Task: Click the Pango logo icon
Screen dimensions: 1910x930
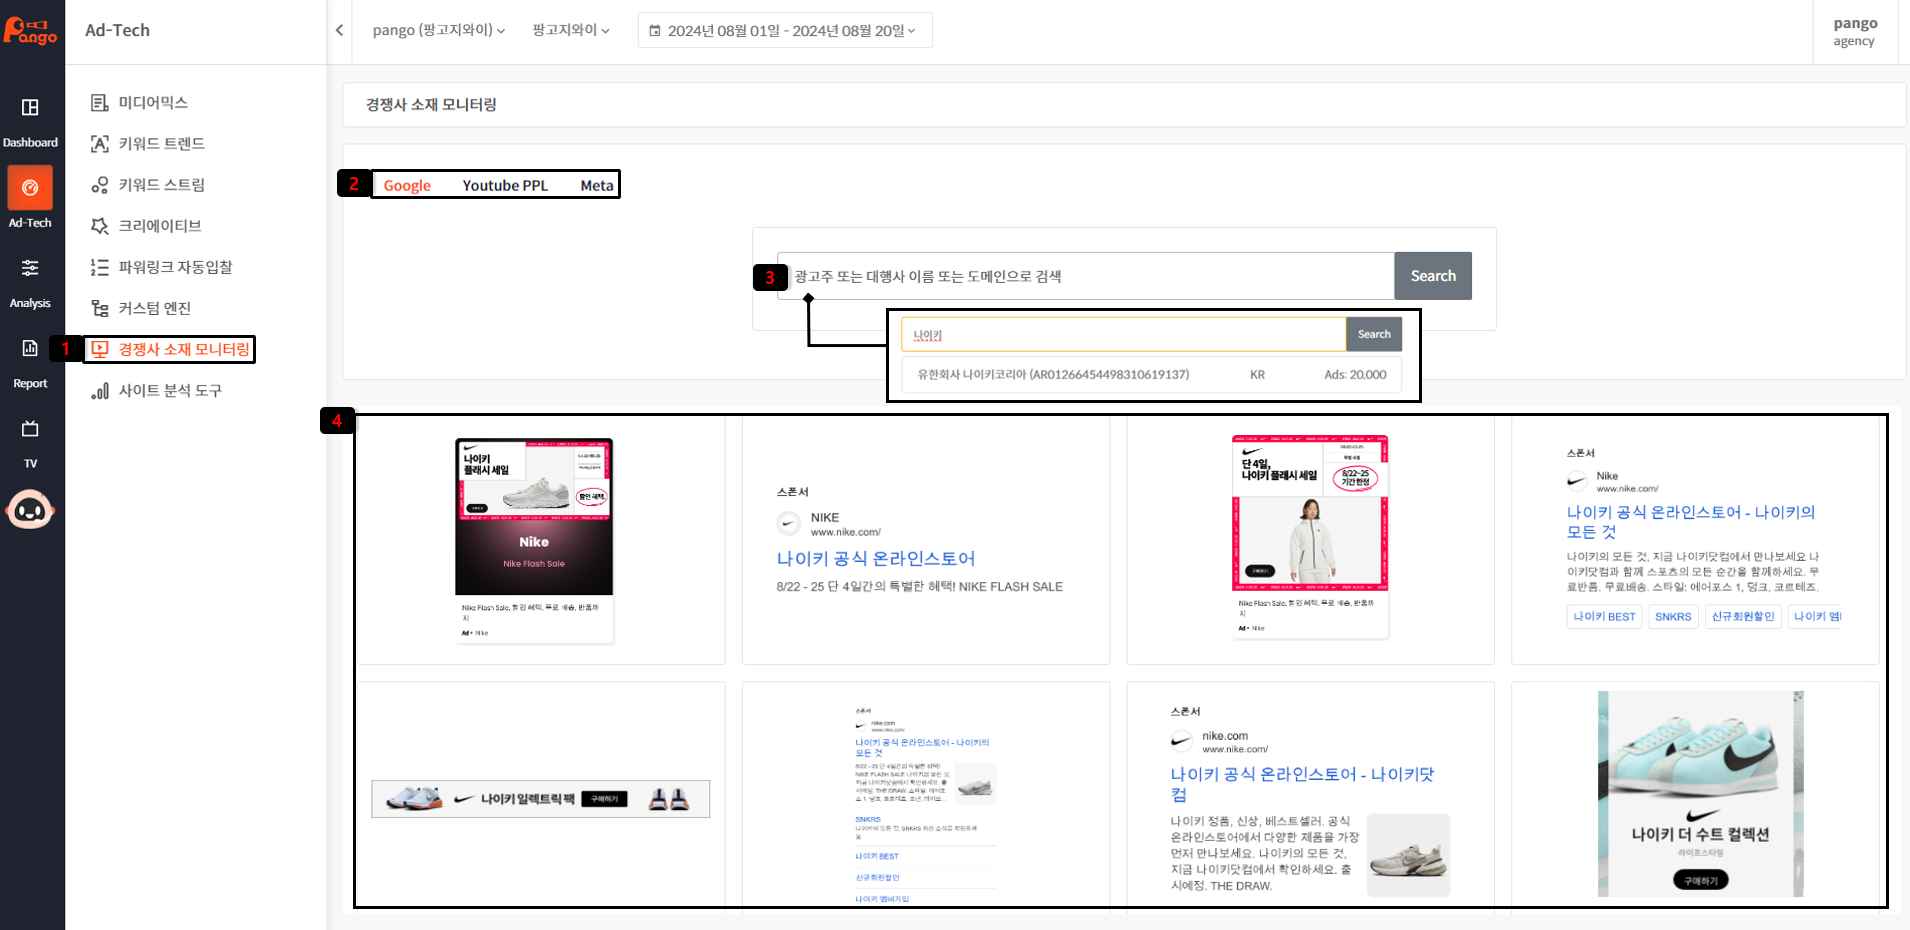Action: coord(30,31)
